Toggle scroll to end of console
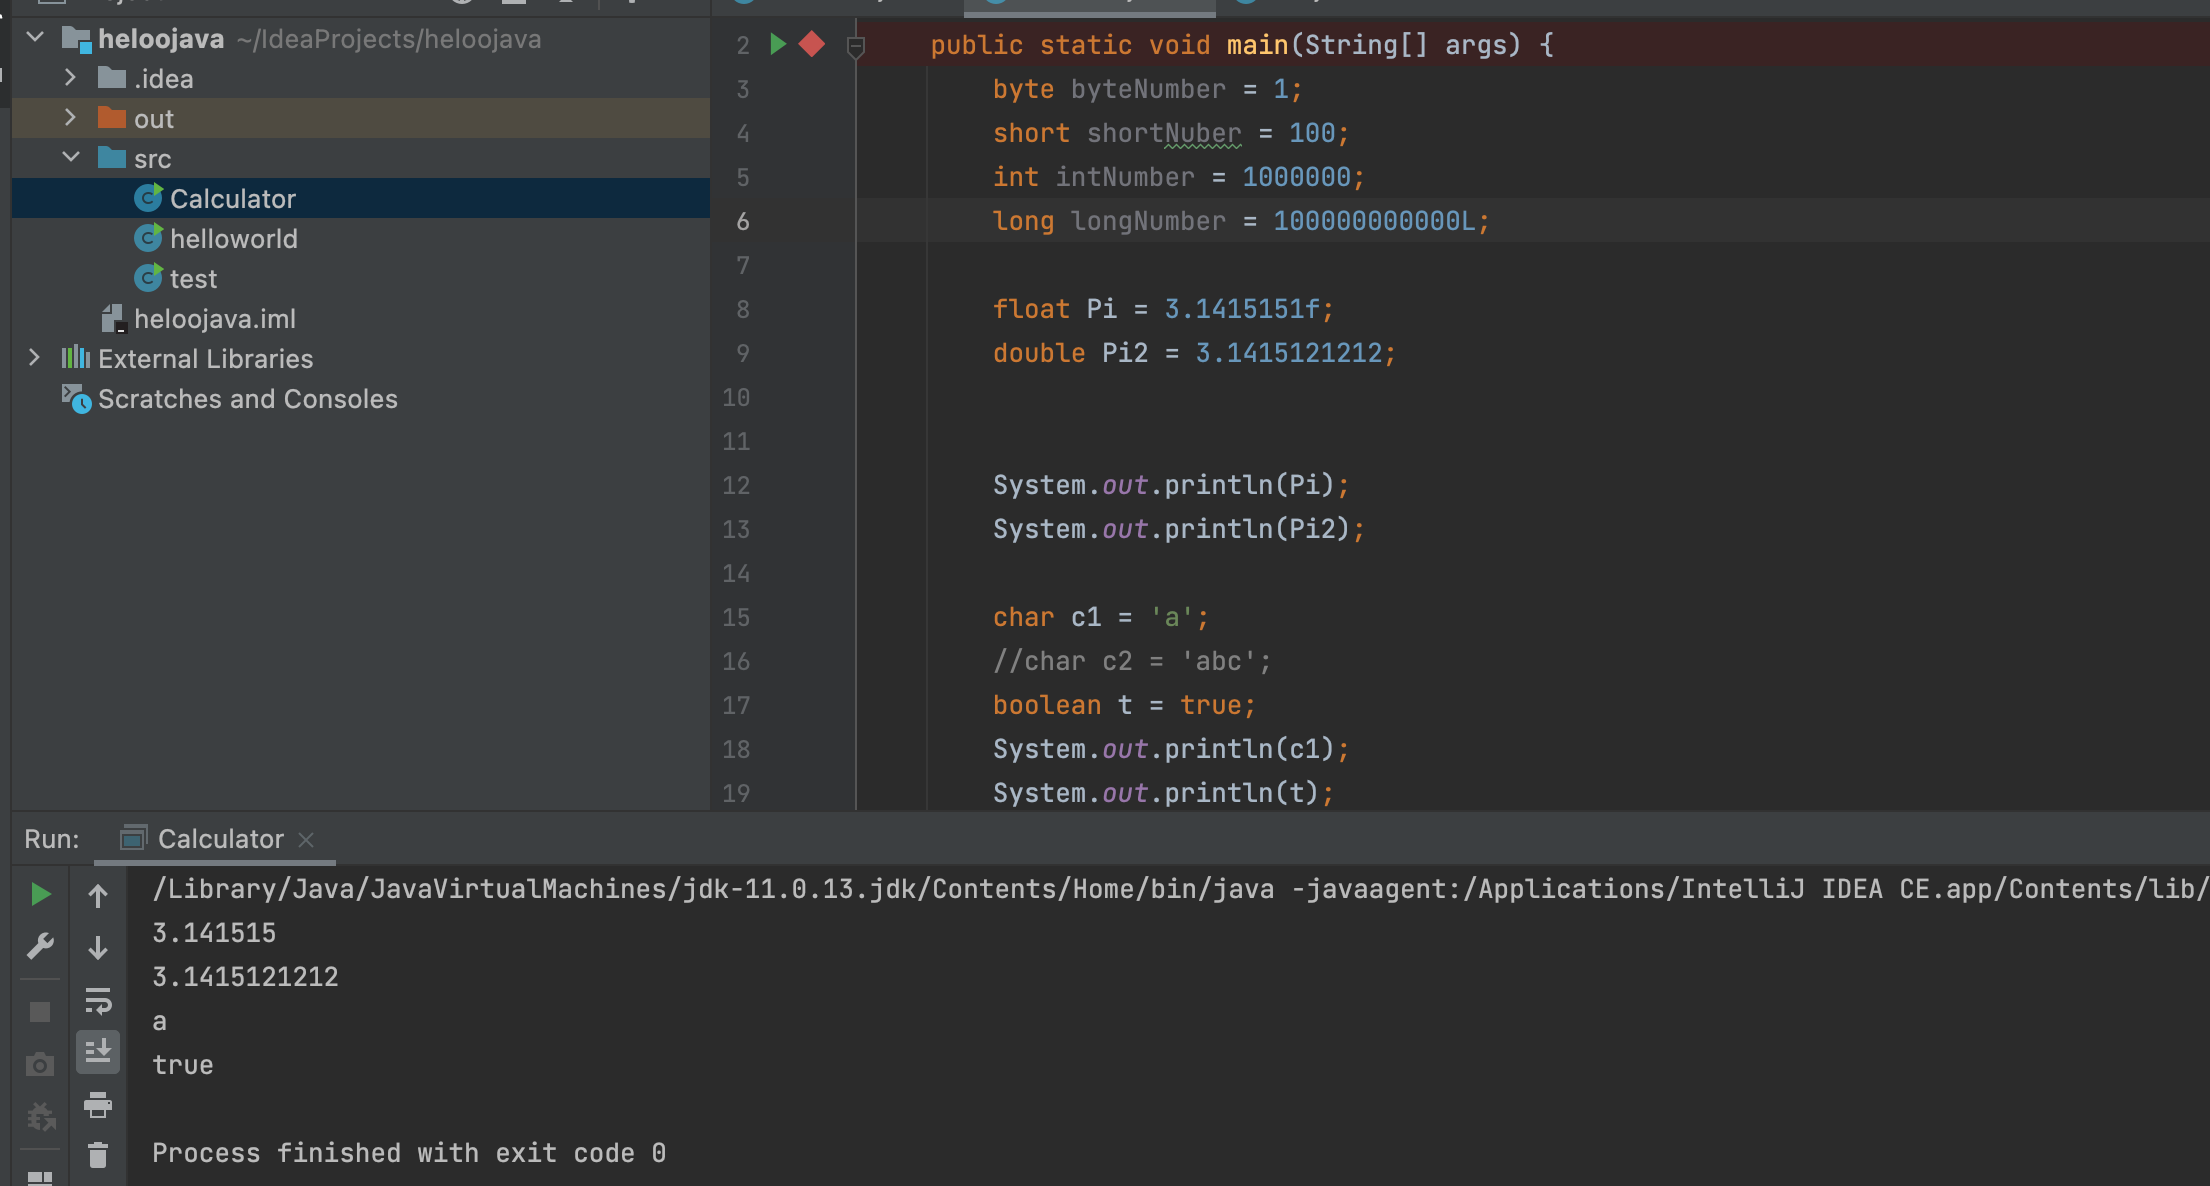 98,1052
